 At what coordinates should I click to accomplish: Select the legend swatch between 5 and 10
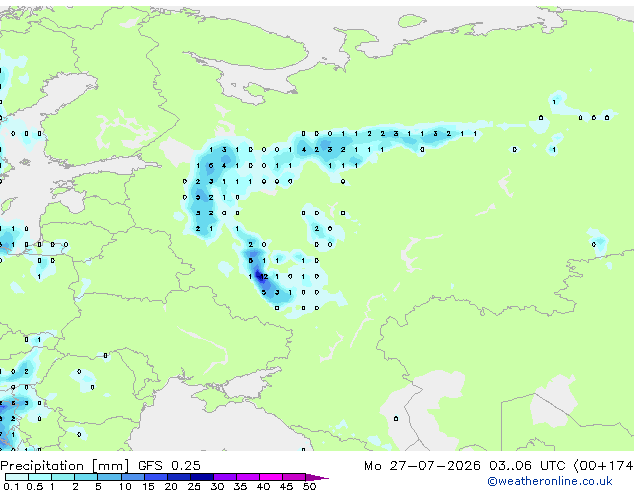pyautogui.click(x=110, y=477)
